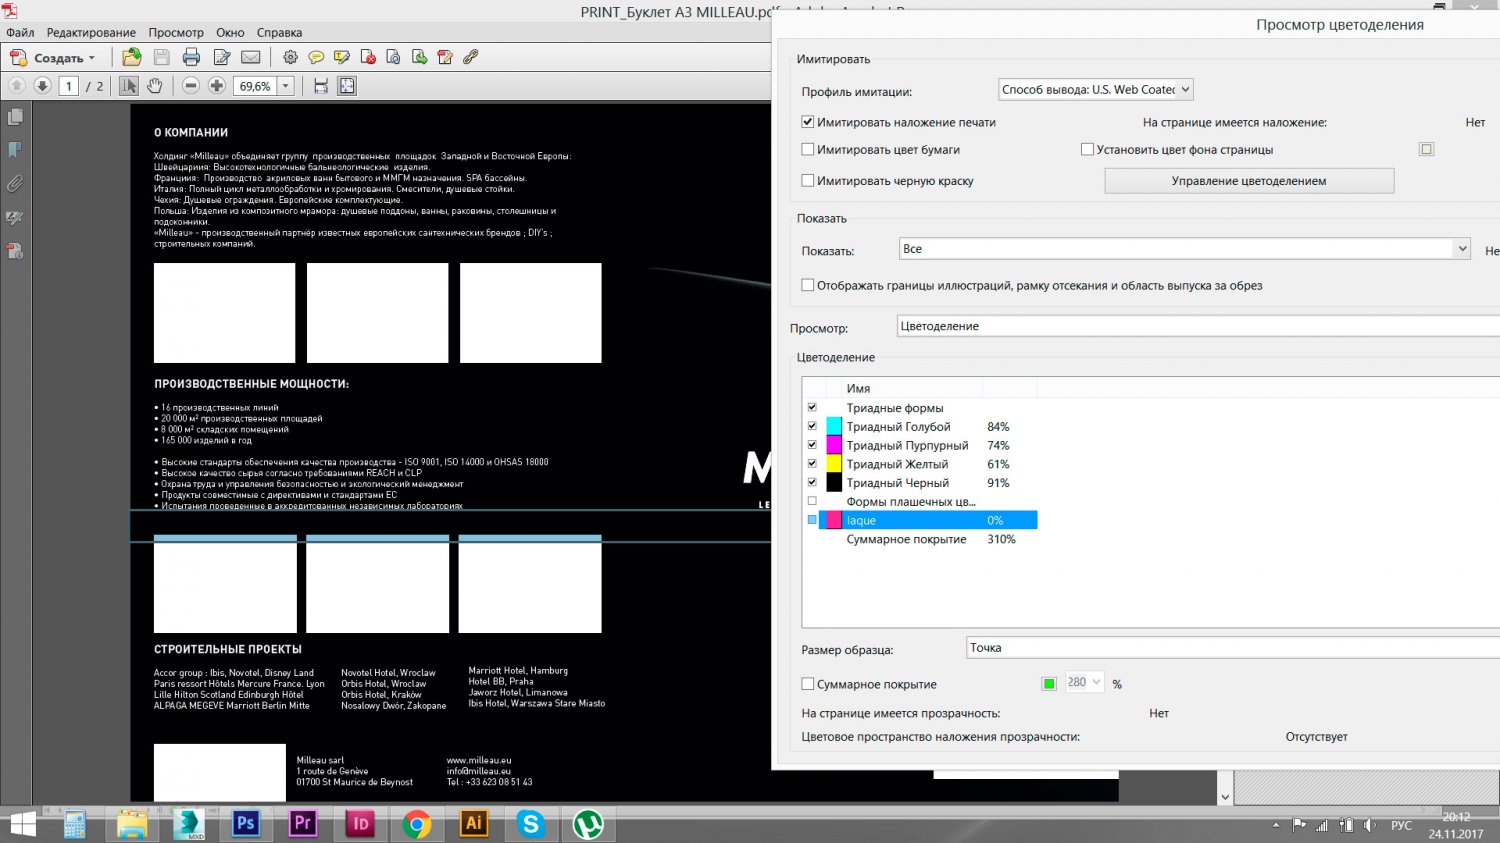Open the 'Размер образца' dropdown
This screenshot has width=1500, height=843.
tap(1233, 648)
